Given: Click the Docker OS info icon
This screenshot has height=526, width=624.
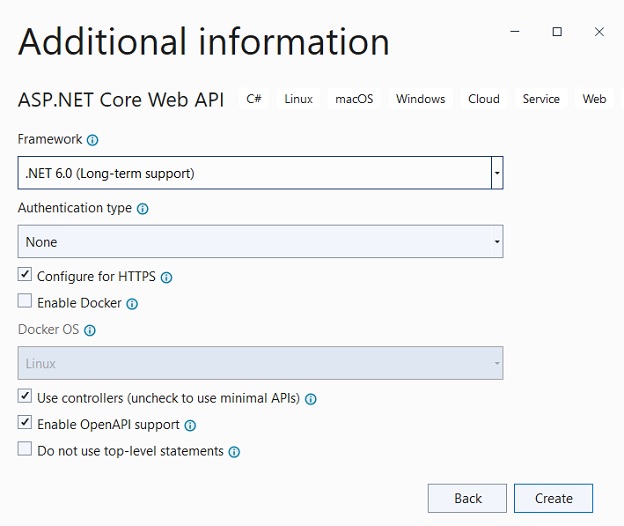Looking at the screenshot, I should 90,330.
